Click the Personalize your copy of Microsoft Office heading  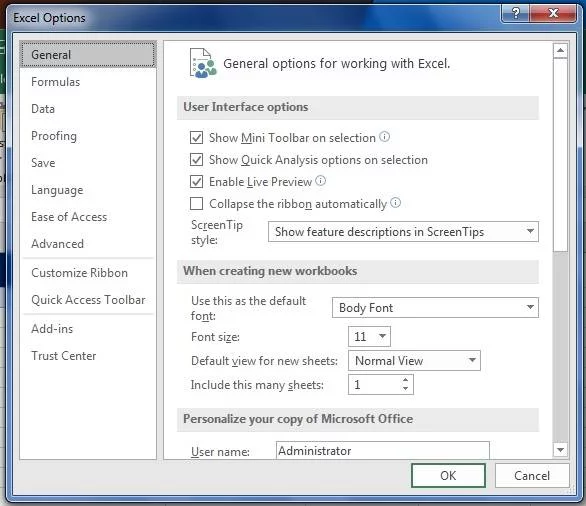coord(298,419)
